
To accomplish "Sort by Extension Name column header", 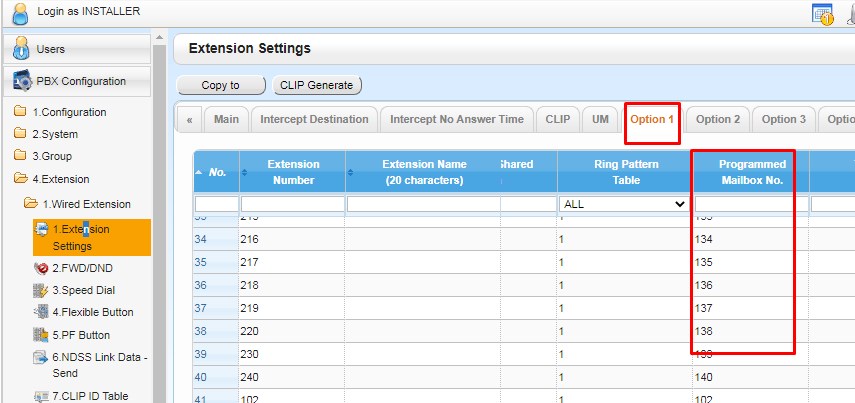I will [x=424, y=172].
